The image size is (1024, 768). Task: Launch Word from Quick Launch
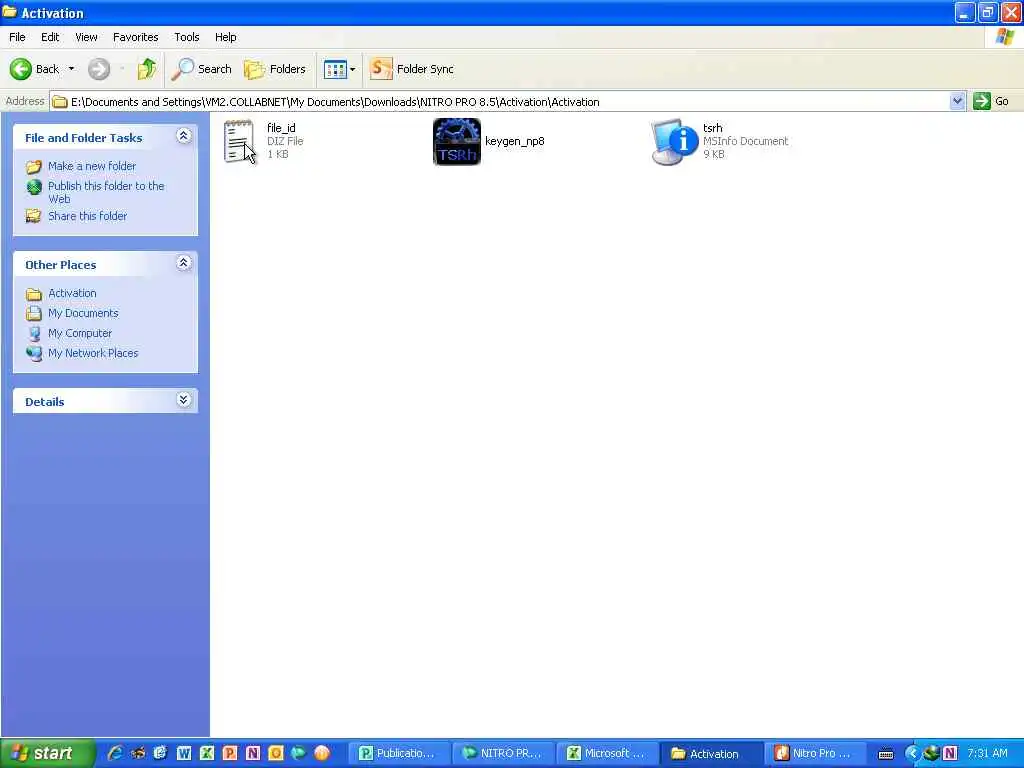pos(184,753)
